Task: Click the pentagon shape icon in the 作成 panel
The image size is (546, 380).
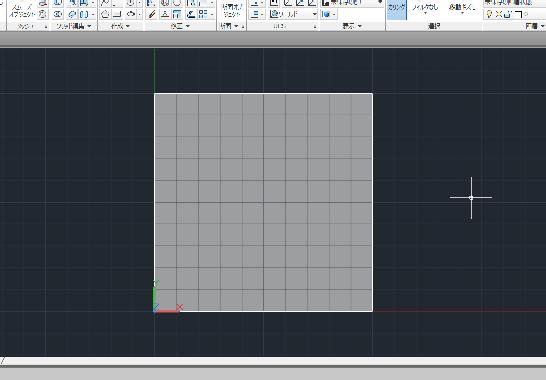Action: pyautogui.click(x=105, y=14)
